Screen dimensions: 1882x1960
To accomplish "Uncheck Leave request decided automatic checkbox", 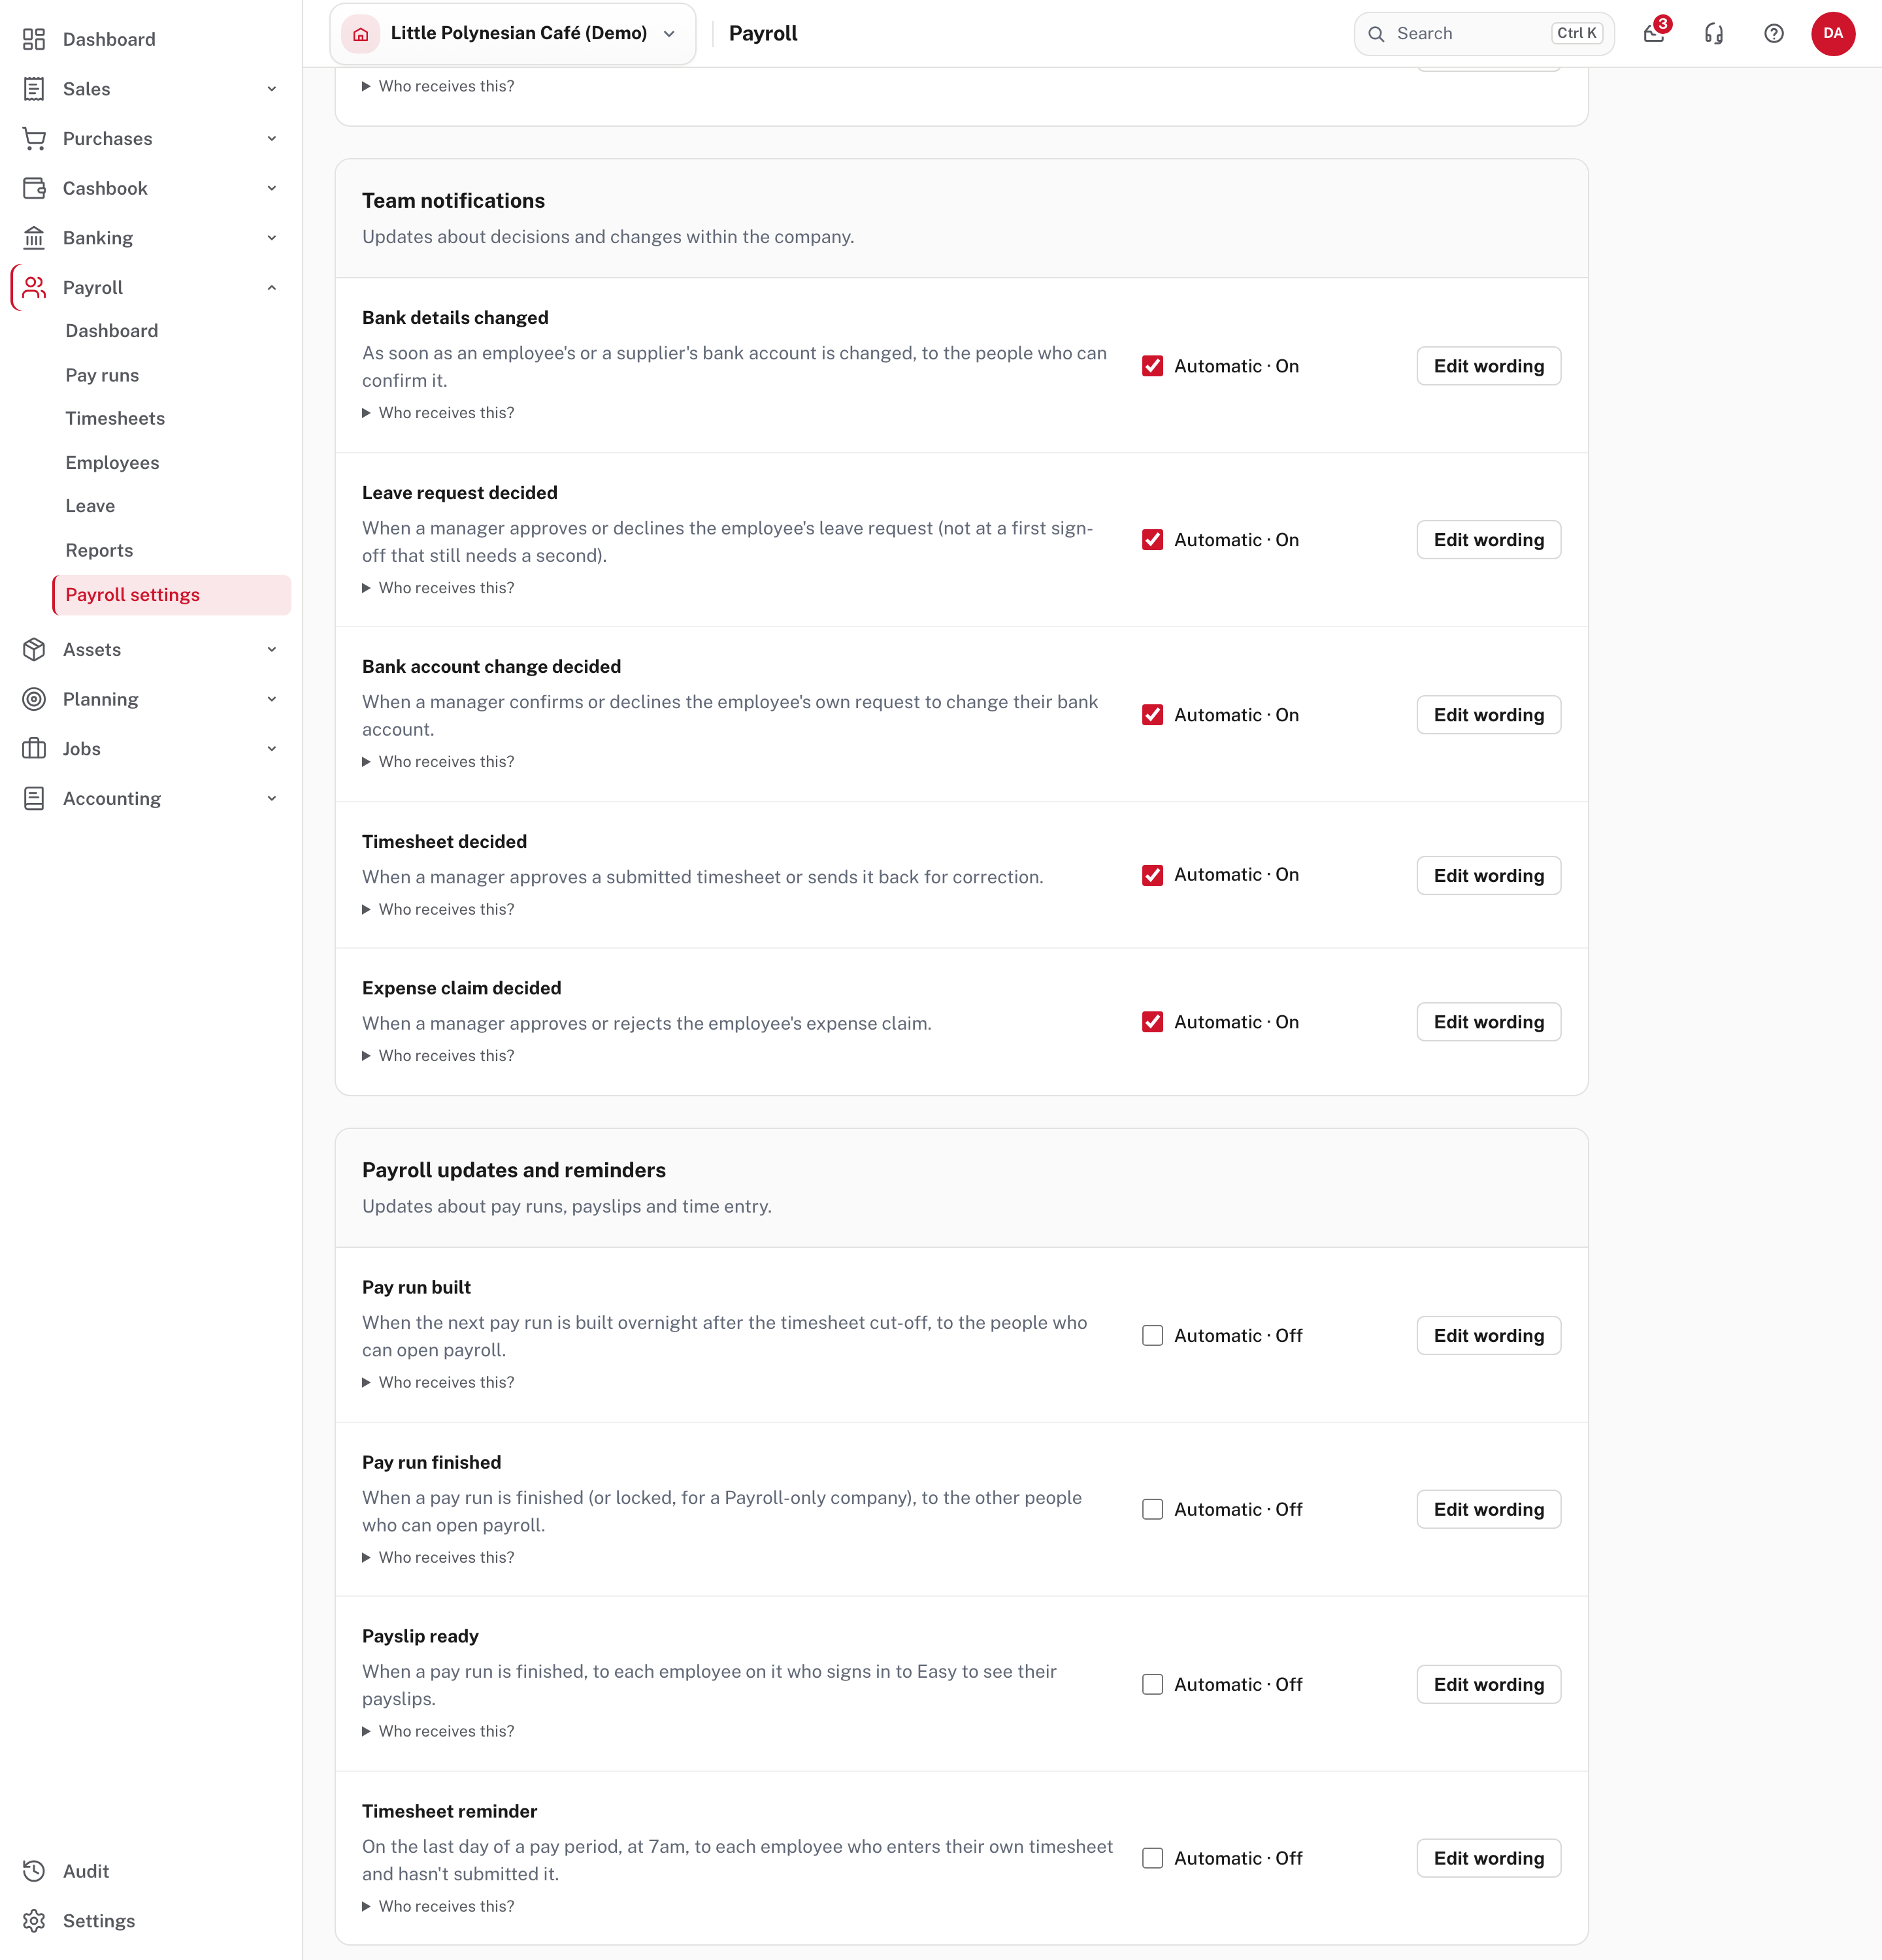I will (1153, 540).
